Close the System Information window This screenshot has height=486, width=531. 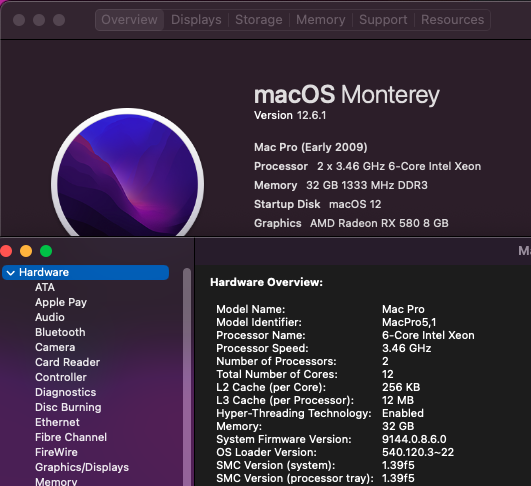[6, 251]
